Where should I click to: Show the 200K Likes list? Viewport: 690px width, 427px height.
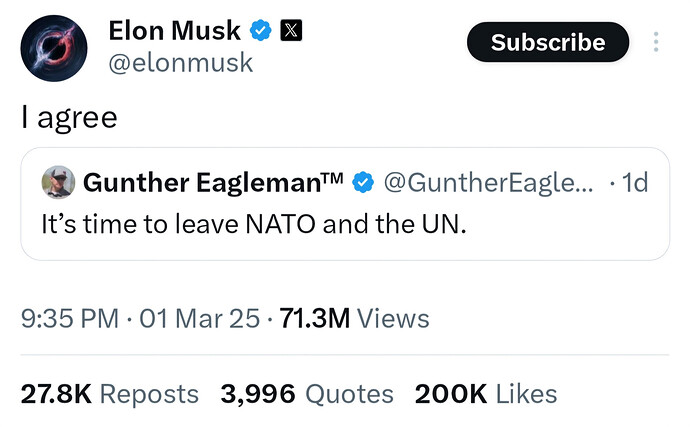(485, 394)
